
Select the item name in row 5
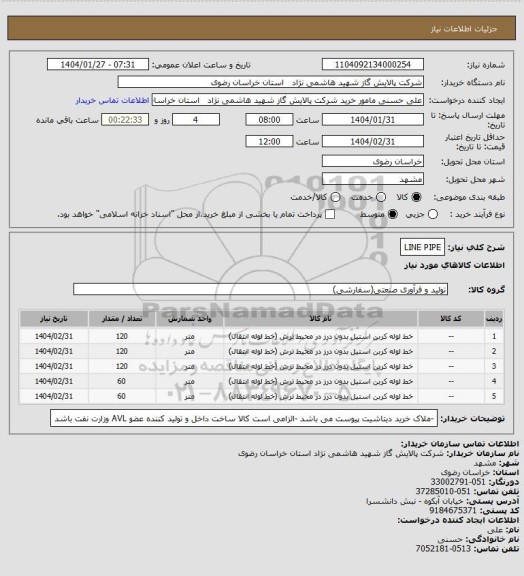tap(321, 396)
